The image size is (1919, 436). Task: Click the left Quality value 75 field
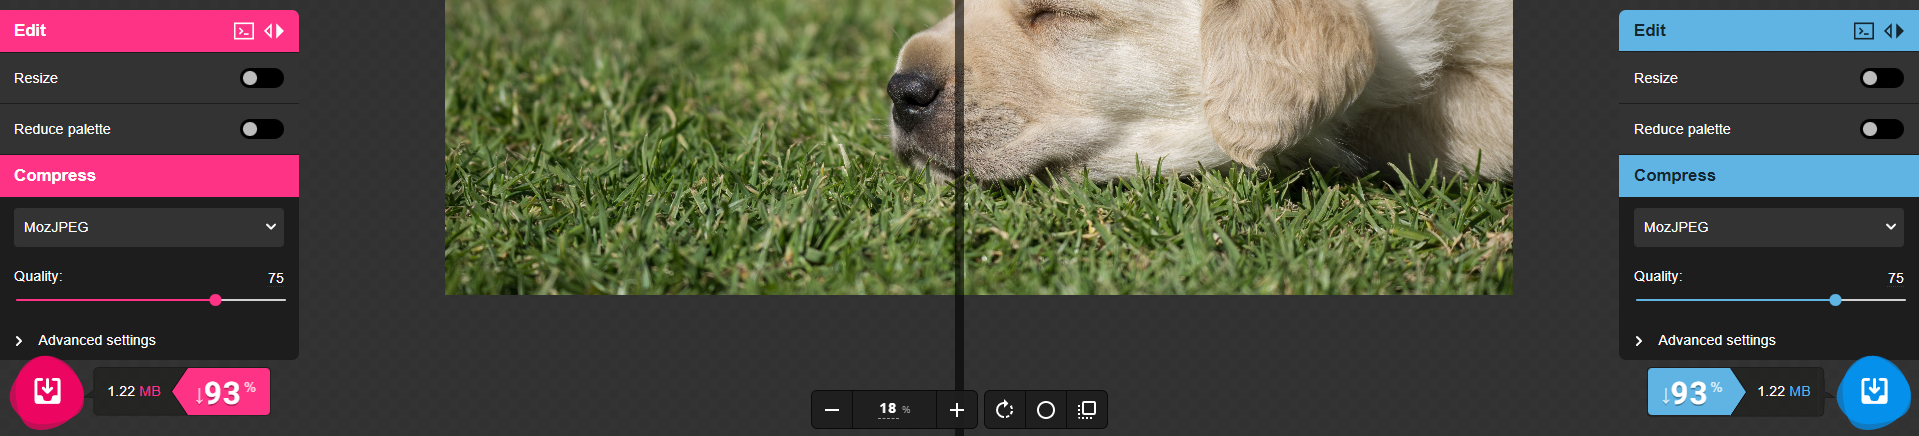click(275, 278)
